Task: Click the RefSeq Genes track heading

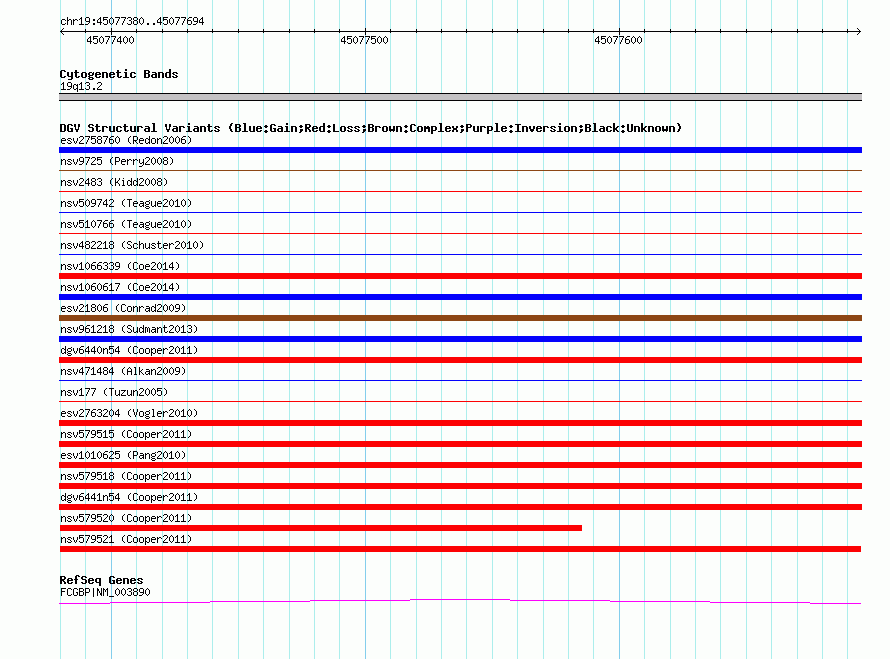Action: coord(101,580)
